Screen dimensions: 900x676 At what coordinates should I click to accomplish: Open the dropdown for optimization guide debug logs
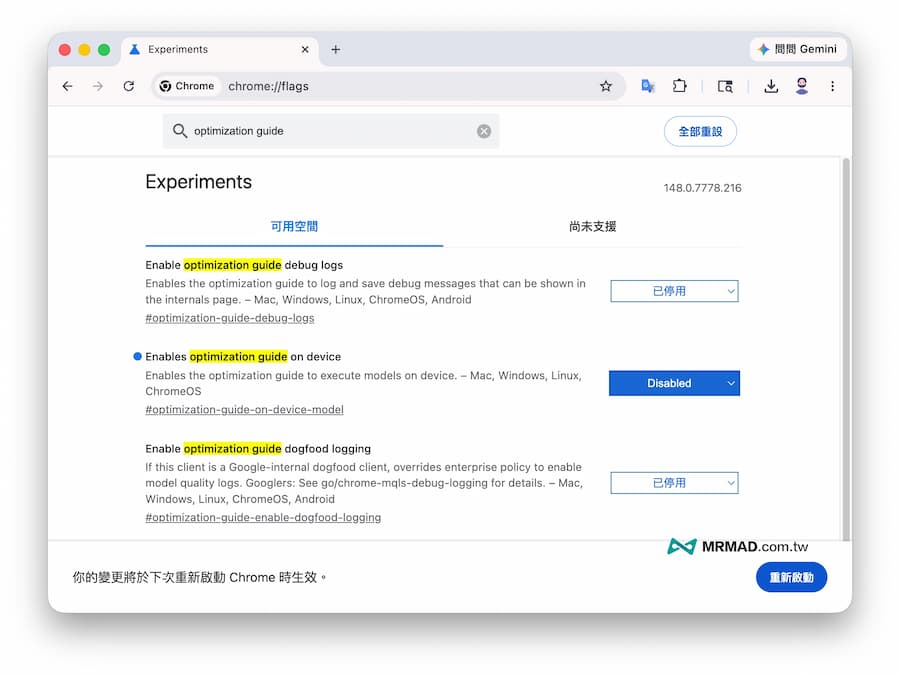click(674, 291)
